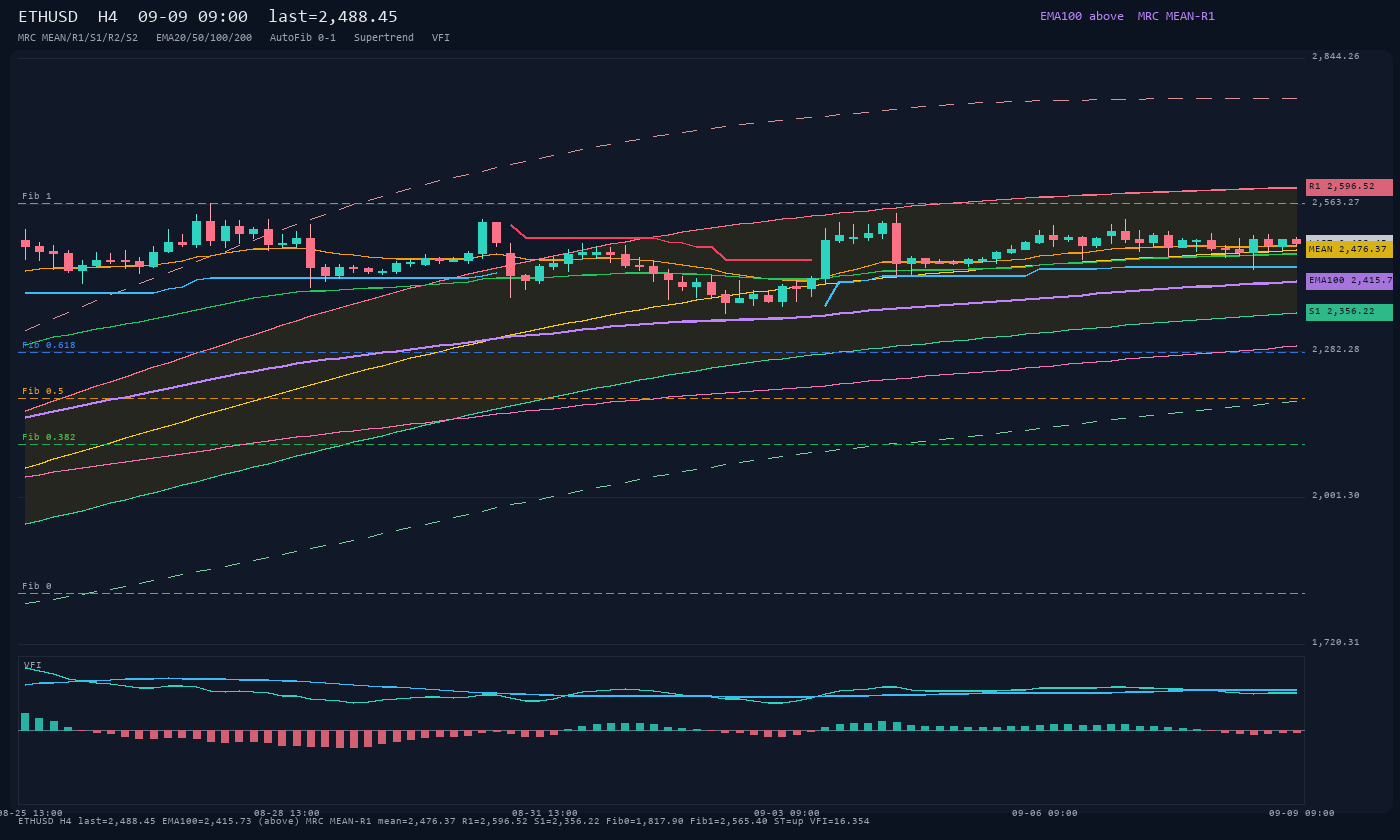Viewport: 1400px width, 840px height.
Task: Click the 'VFI' entry in the indicator legend
Action: [x=441, y=38]
